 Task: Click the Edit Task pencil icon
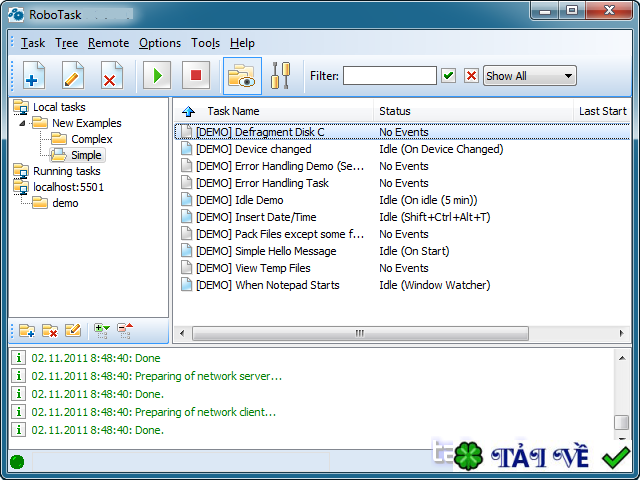[72, 76]
